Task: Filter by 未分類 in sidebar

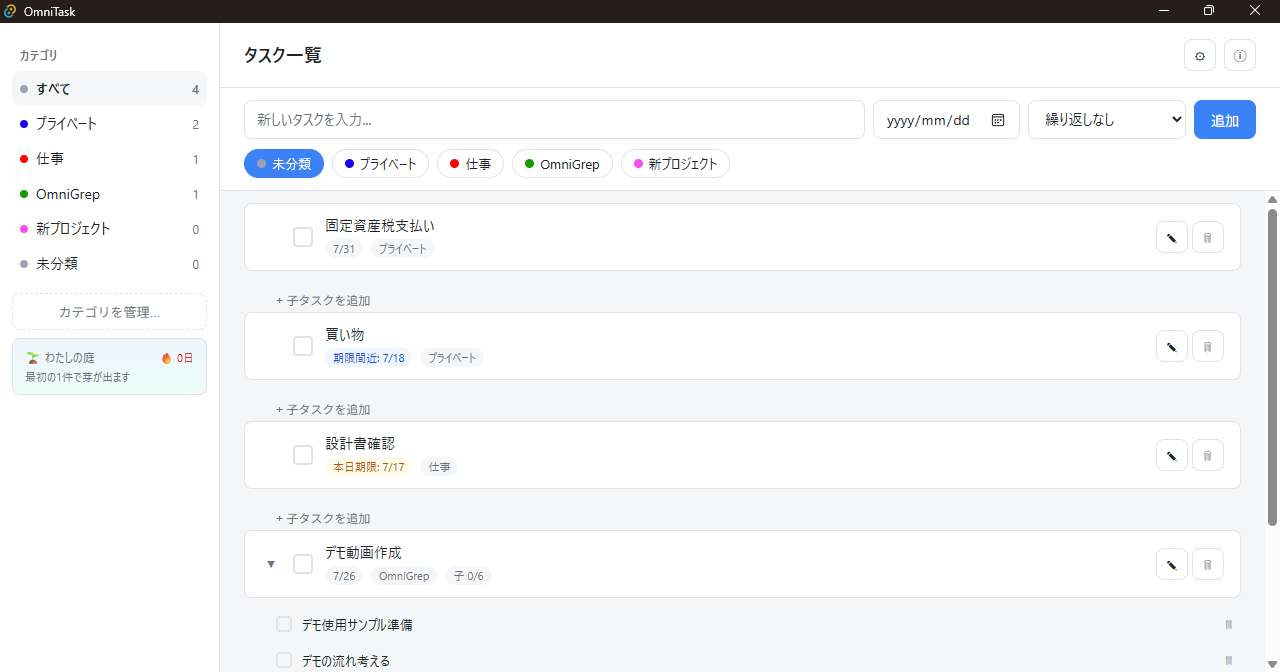Action: click(x=109, y=264)
